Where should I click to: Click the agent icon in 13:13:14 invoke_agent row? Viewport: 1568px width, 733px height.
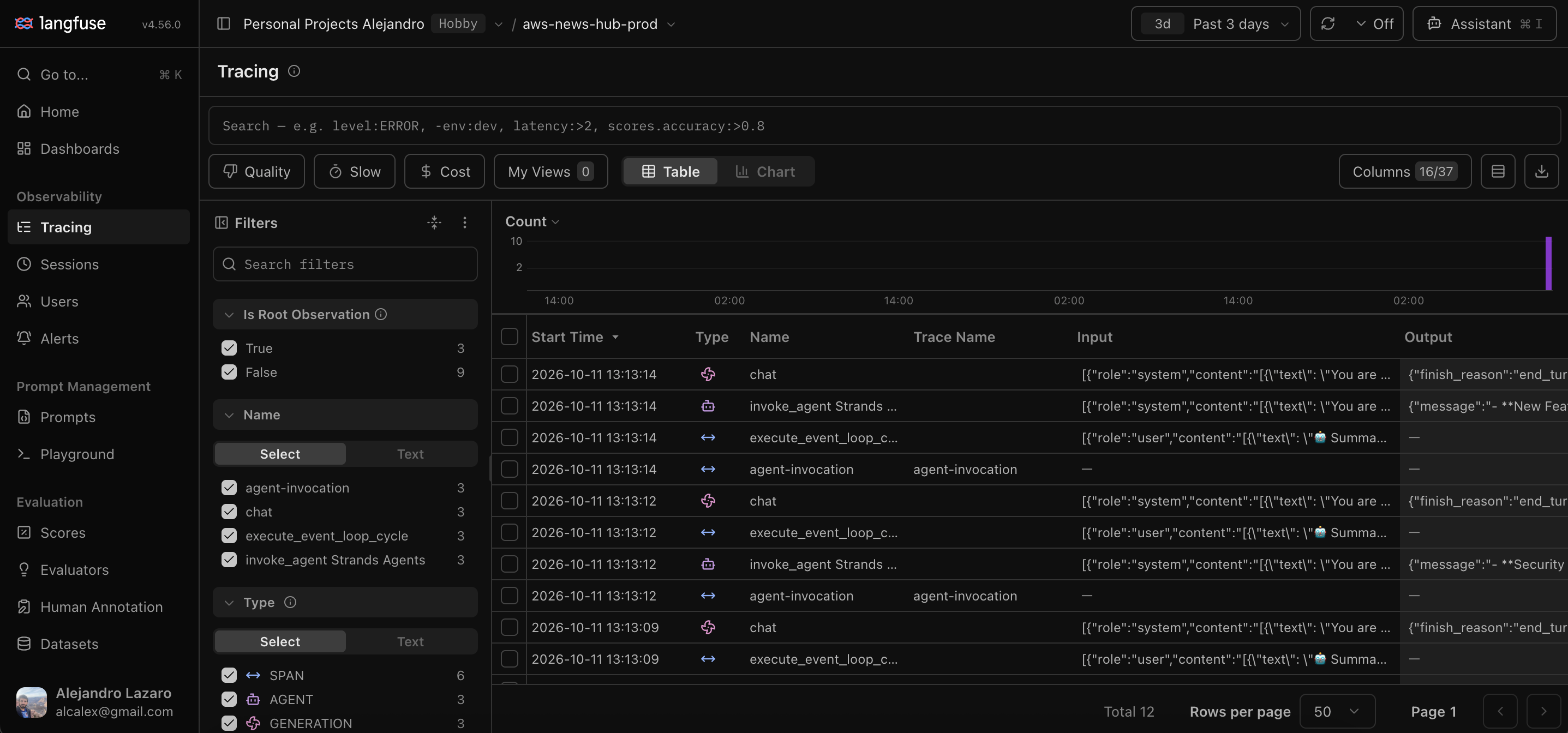(708, 406)
